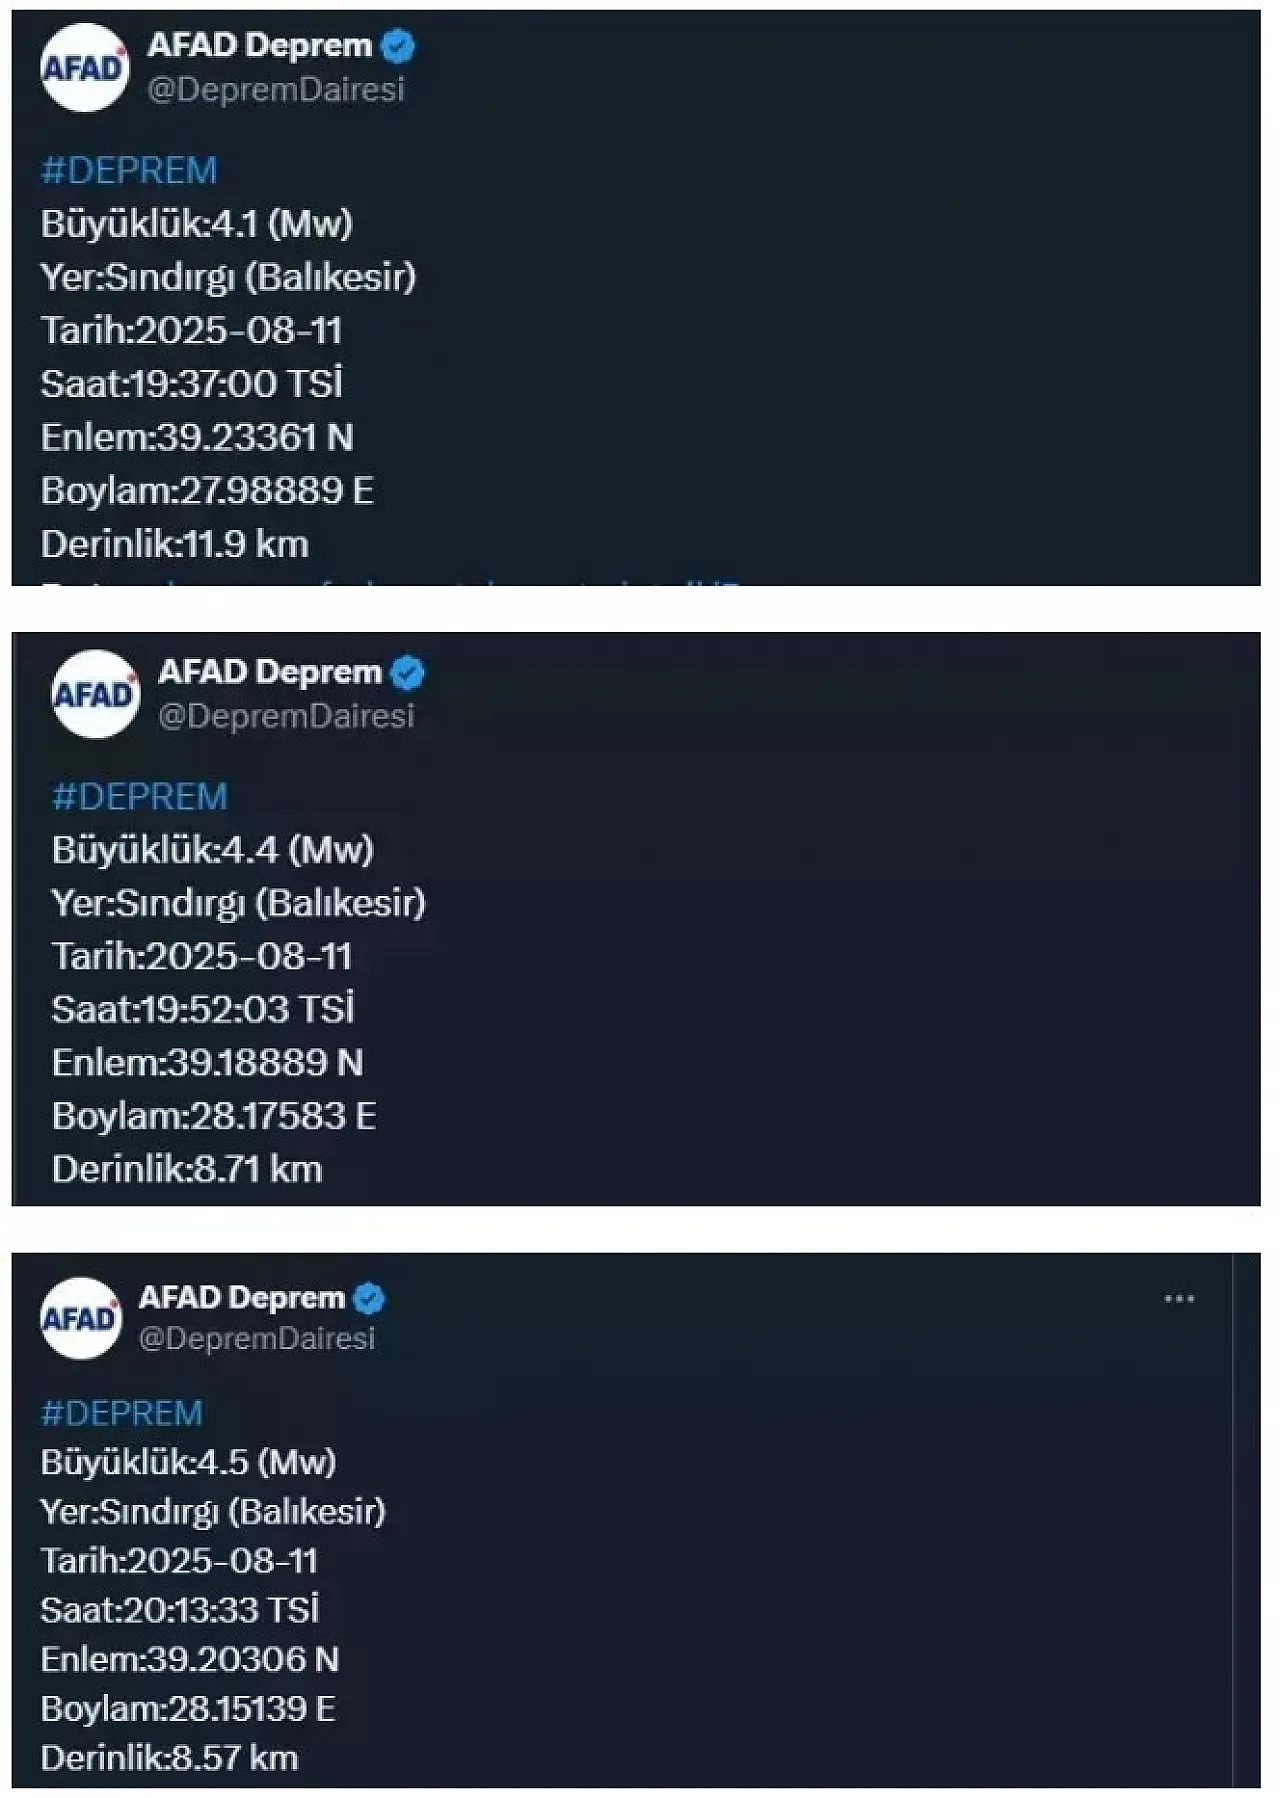Click Büyüklük:4.5 (Mw) text in third tweet
Image resolution: width=1280 pixels, height=1798 pixels.
[188, 1462]
